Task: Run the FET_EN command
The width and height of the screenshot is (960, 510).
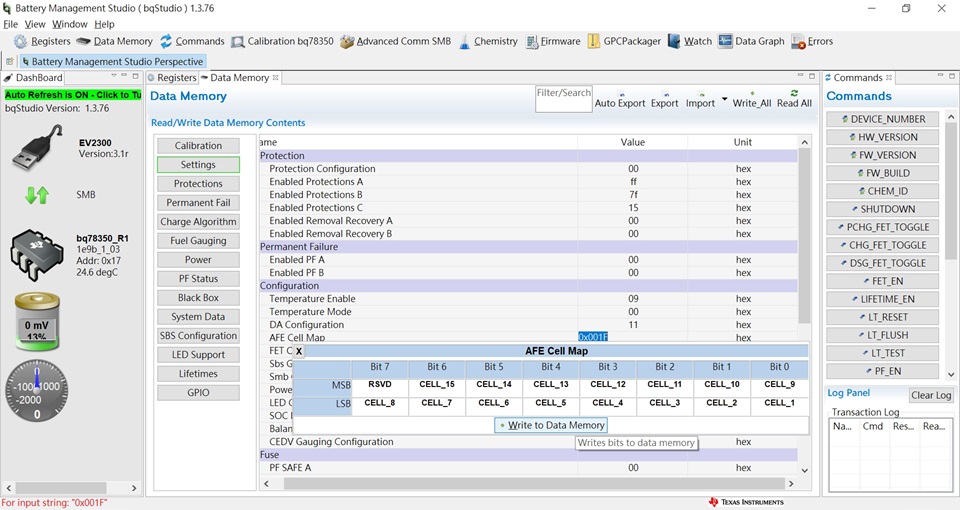Action: click(882, 281)
